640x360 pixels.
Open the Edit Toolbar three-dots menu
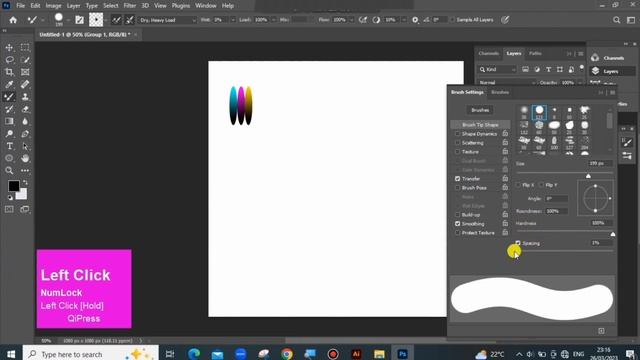point(25,171)
